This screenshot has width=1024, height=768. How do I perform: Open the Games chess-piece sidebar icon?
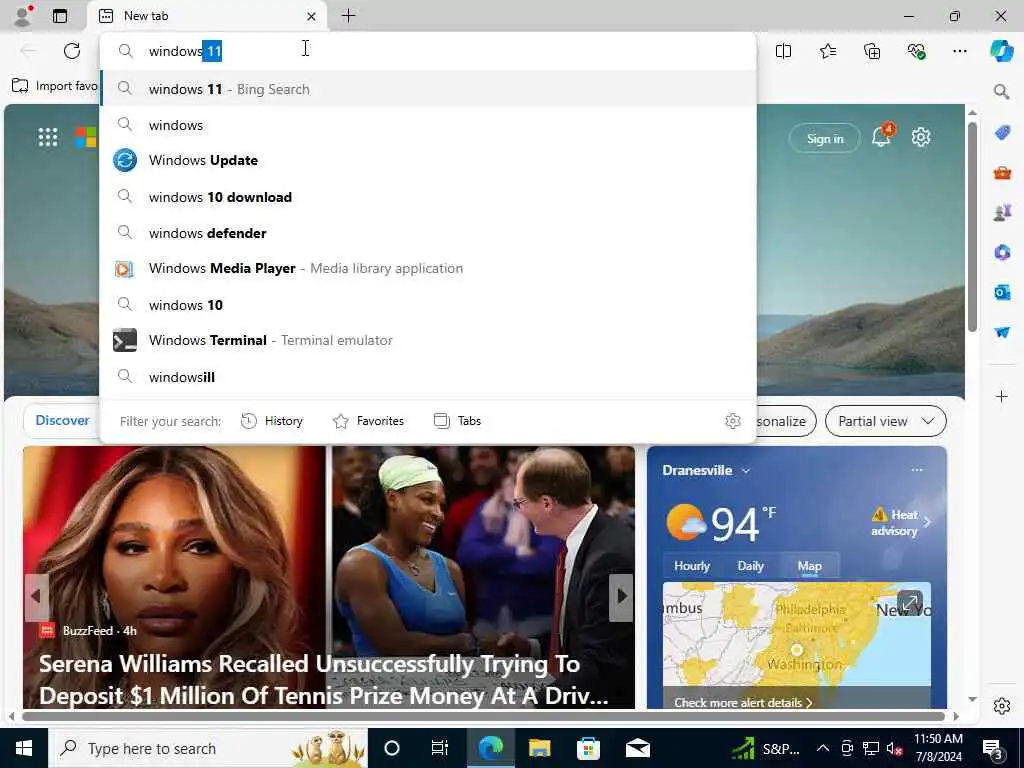click(x=1002, y=212)
